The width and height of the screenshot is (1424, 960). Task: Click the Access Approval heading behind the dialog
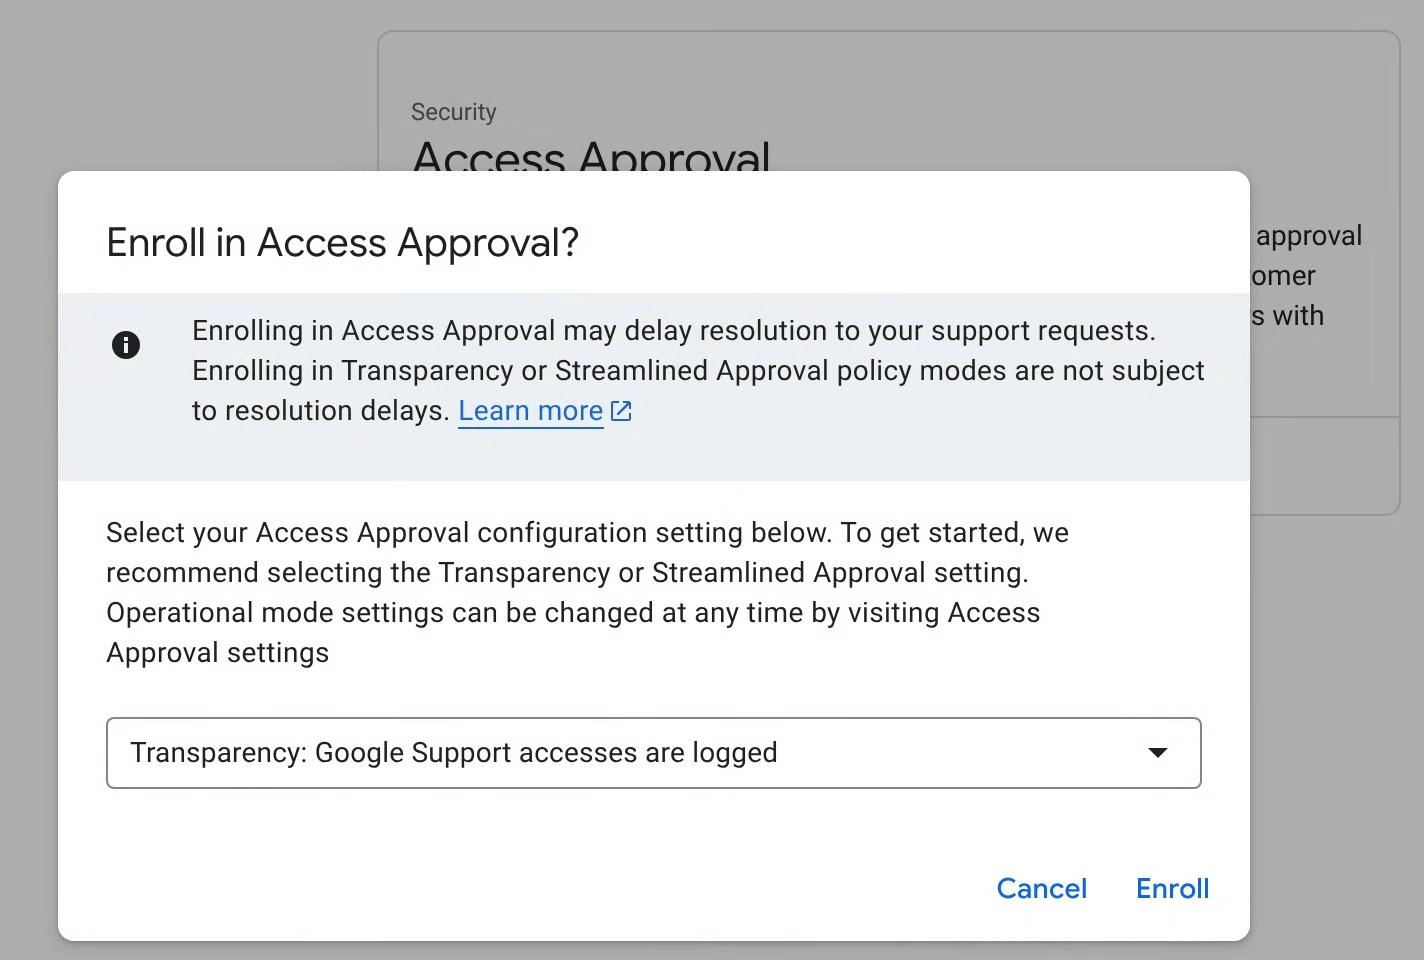click(x=590, y=158)
